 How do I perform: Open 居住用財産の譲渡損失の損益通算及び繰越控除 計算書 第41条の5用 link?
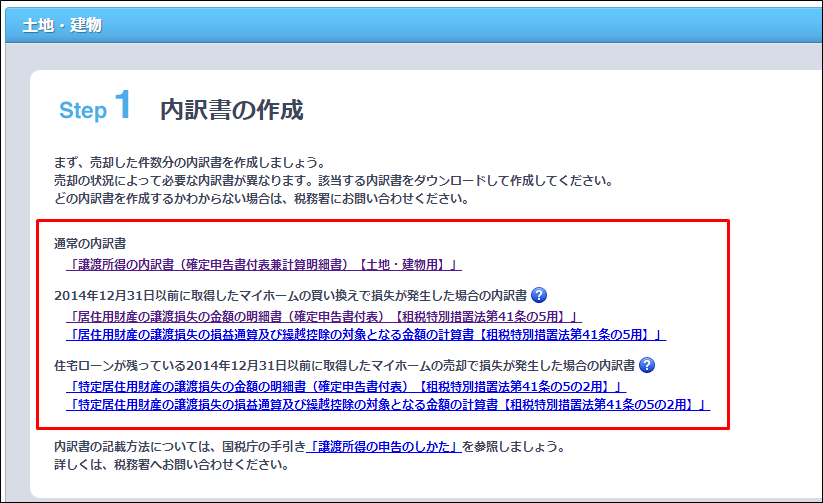[366, 334]
